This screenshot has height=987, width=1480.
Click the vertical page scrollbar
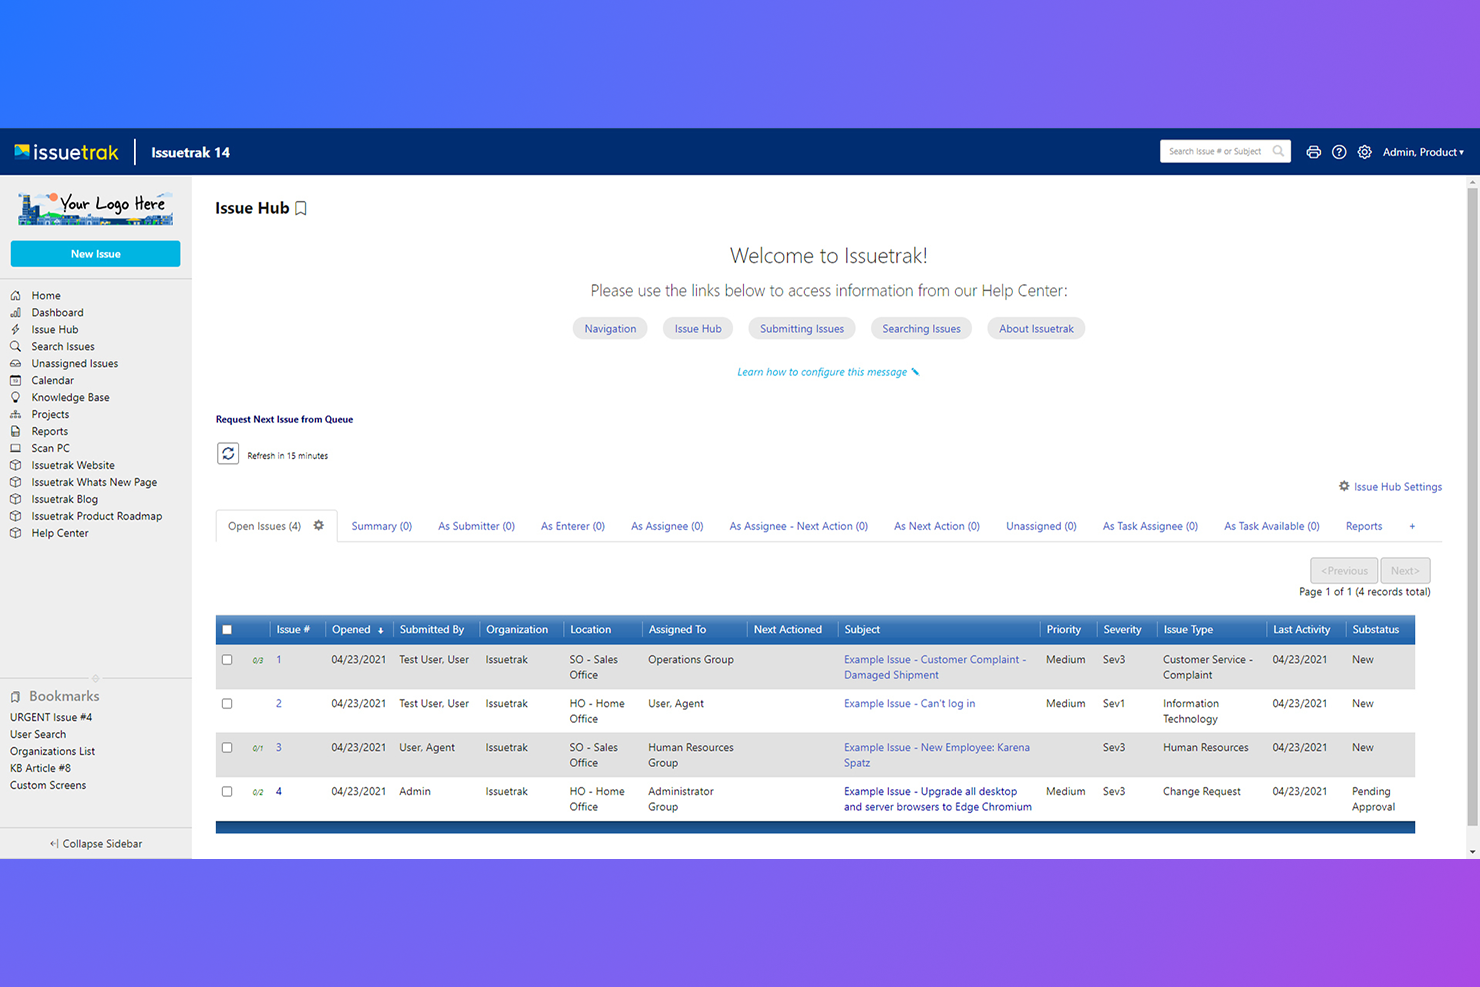coord(1472,500)
